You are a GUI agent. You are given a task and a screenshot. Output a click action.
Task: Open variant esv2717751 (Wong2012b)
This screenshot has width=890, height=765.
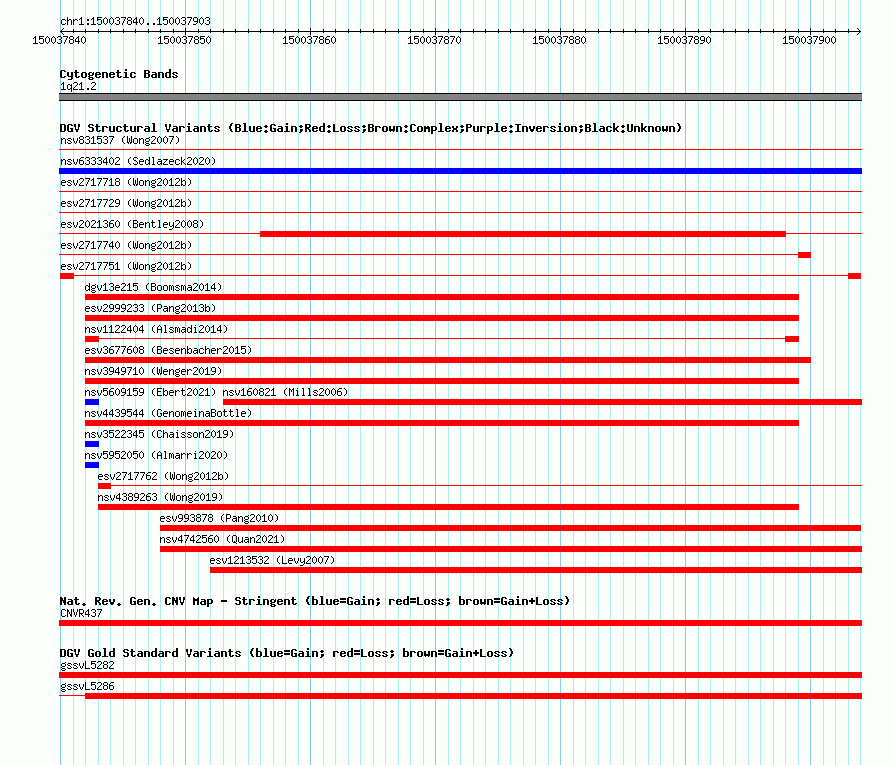click(126, 266)
